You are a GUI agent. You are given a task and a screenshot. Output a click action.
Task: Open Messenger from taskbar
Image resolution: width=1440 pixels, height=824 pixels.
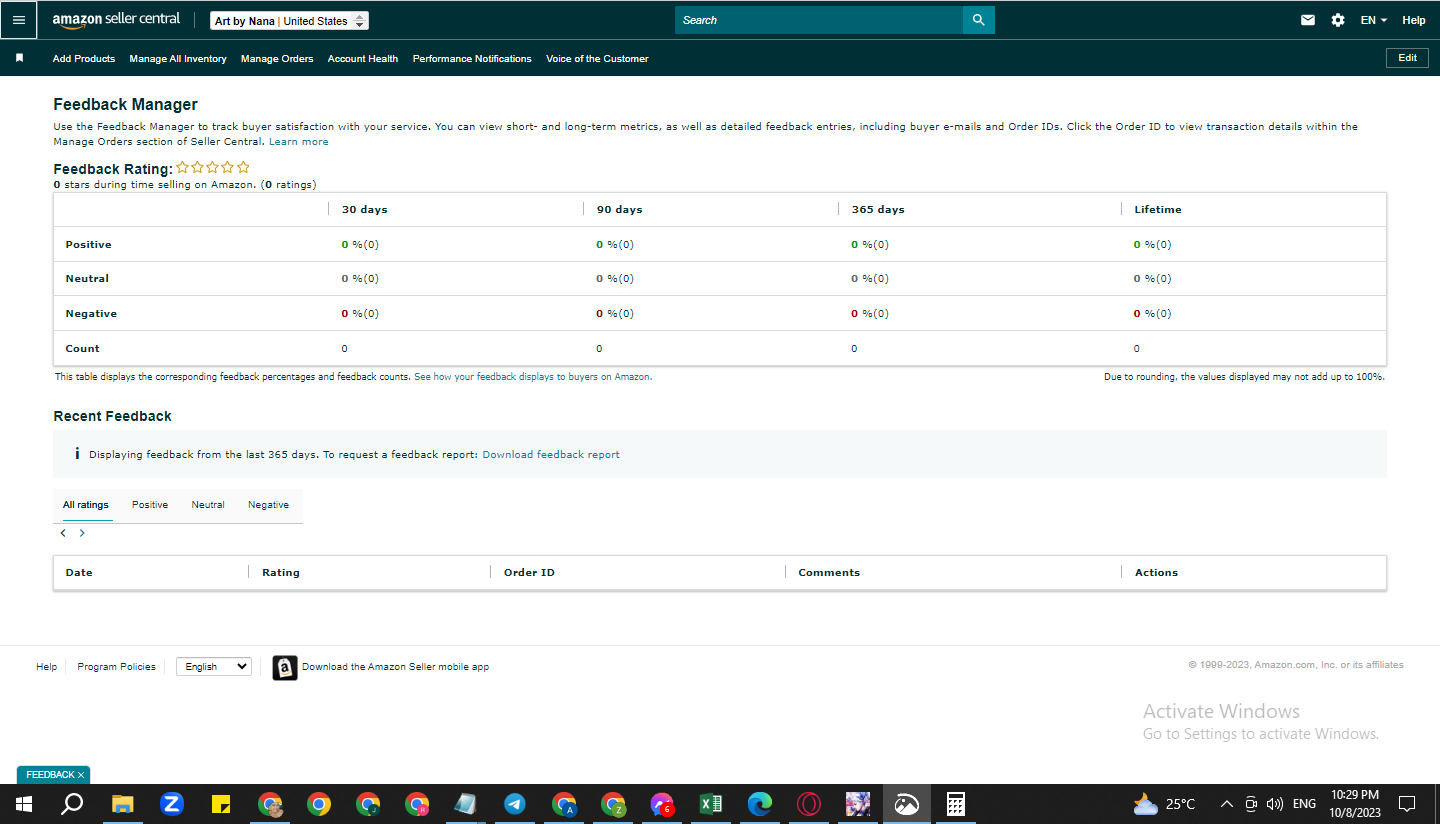point(662,804)
